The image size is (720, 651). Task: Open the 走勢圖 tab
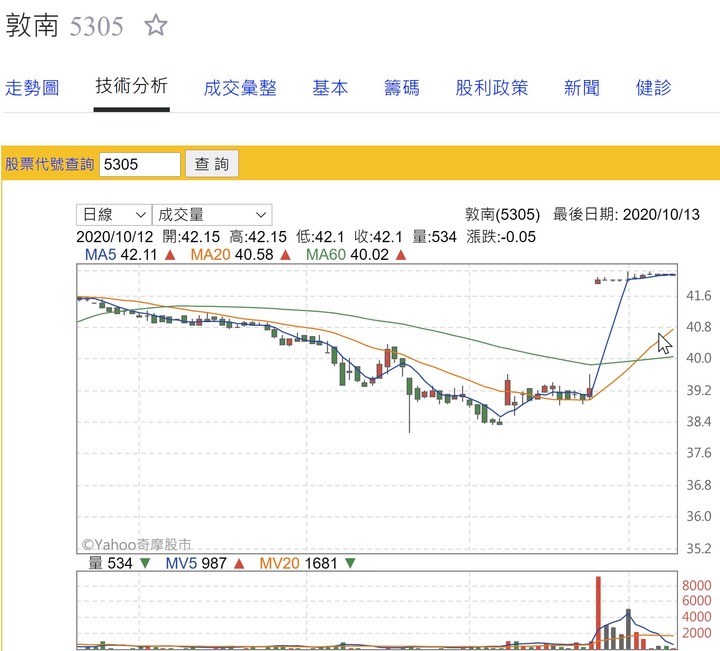[32, 88]
